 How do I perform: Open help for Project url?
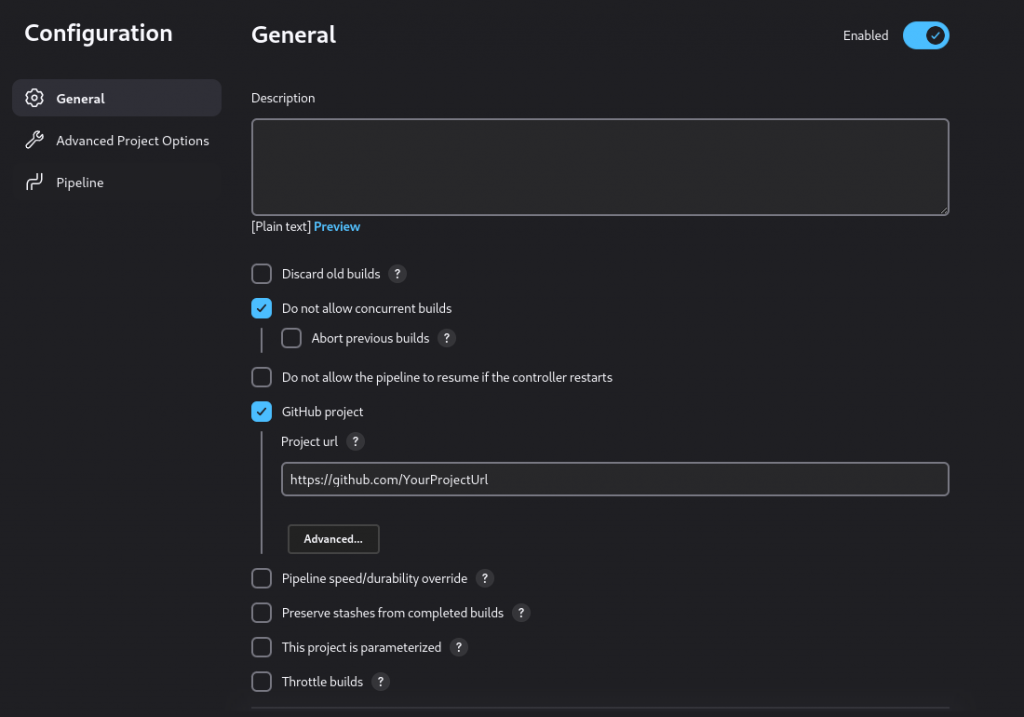355,441
